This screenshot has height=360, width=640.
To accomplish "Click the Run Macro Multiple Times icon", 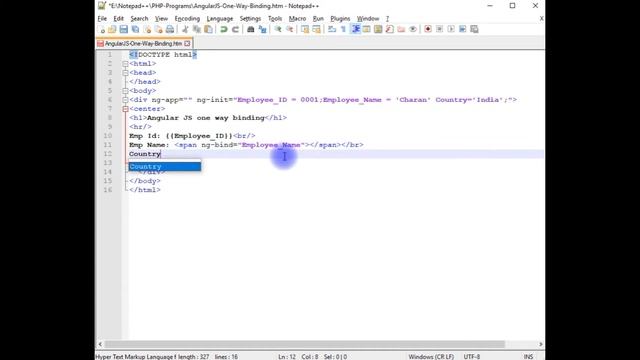I will pos(462,29).
